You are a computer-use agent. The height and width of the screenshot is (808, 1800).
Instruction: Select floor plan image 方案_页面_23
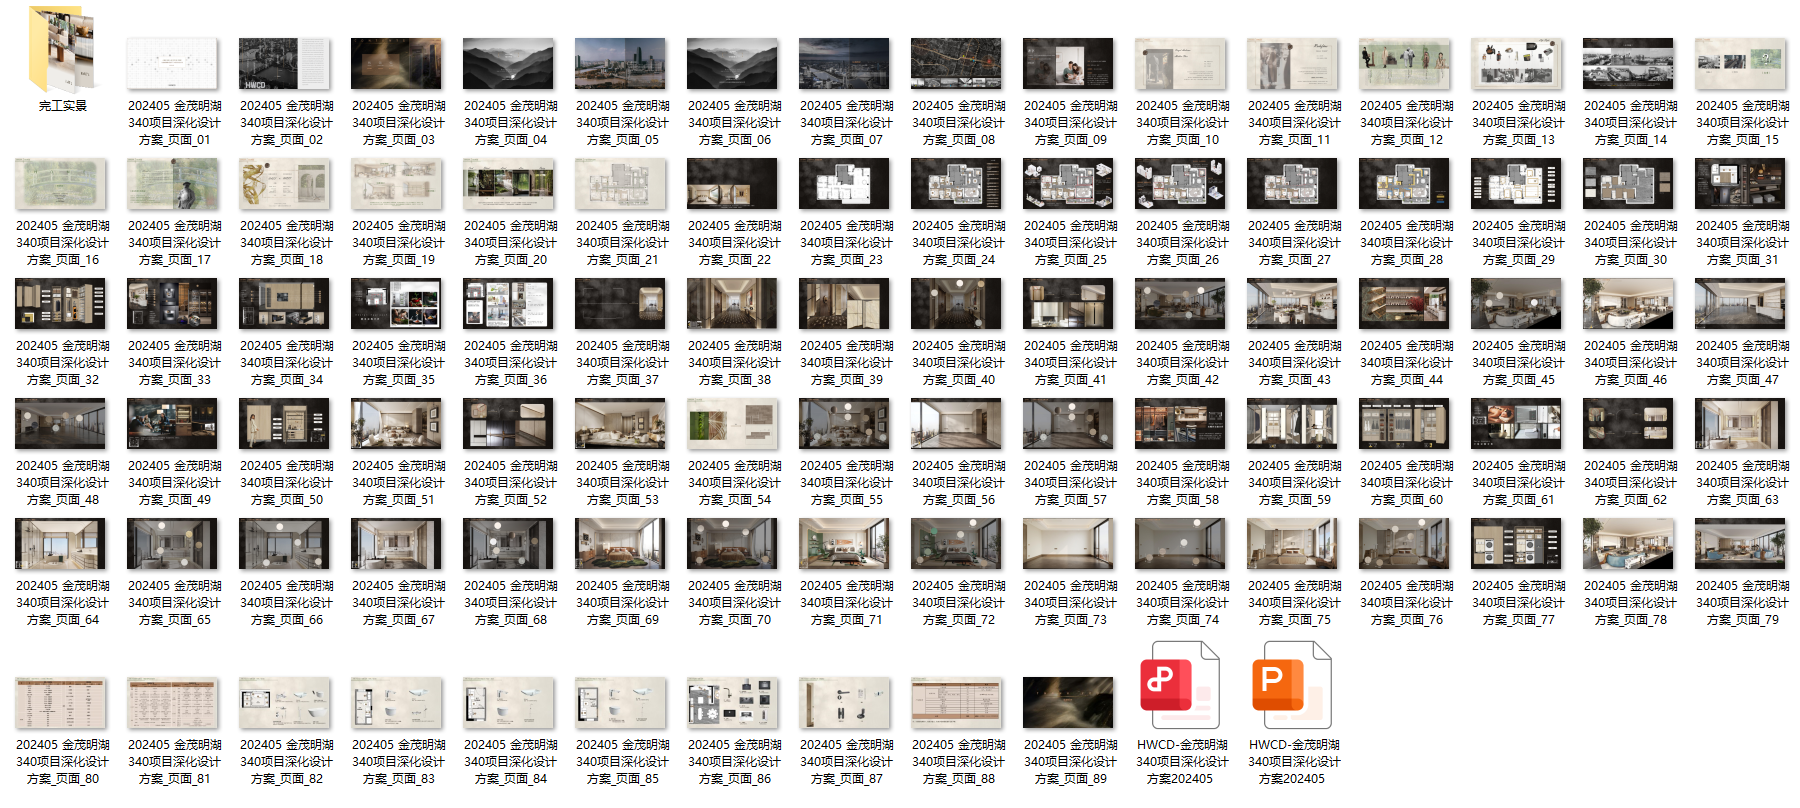coord(845,184)
